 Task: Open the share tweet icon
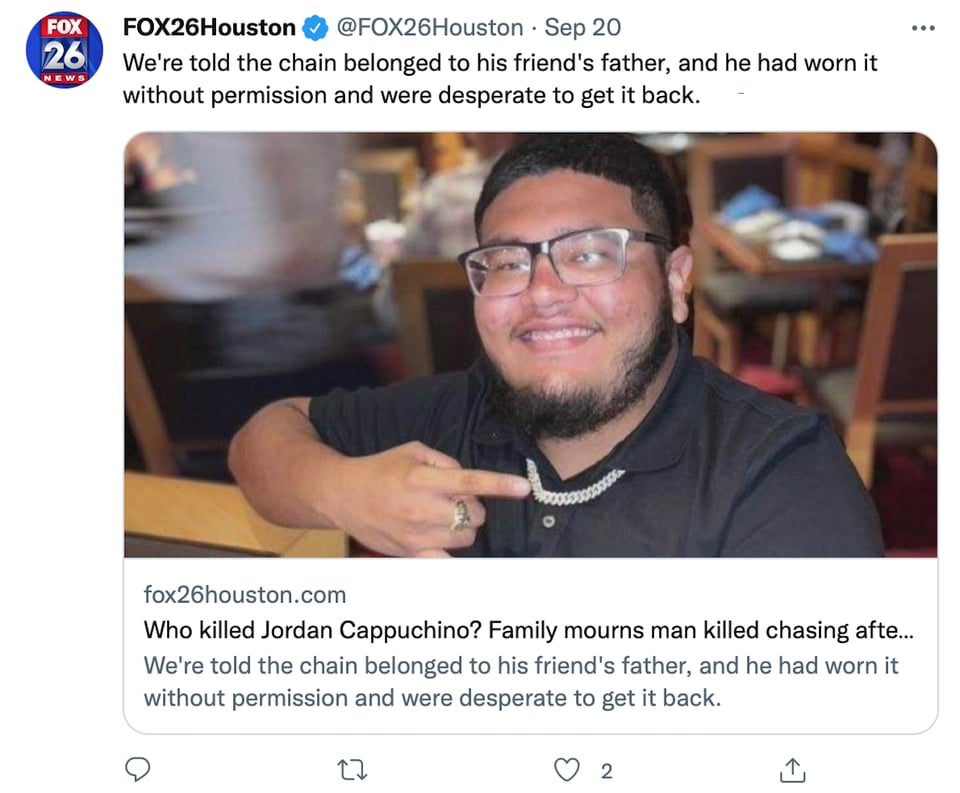click(792, 770)
